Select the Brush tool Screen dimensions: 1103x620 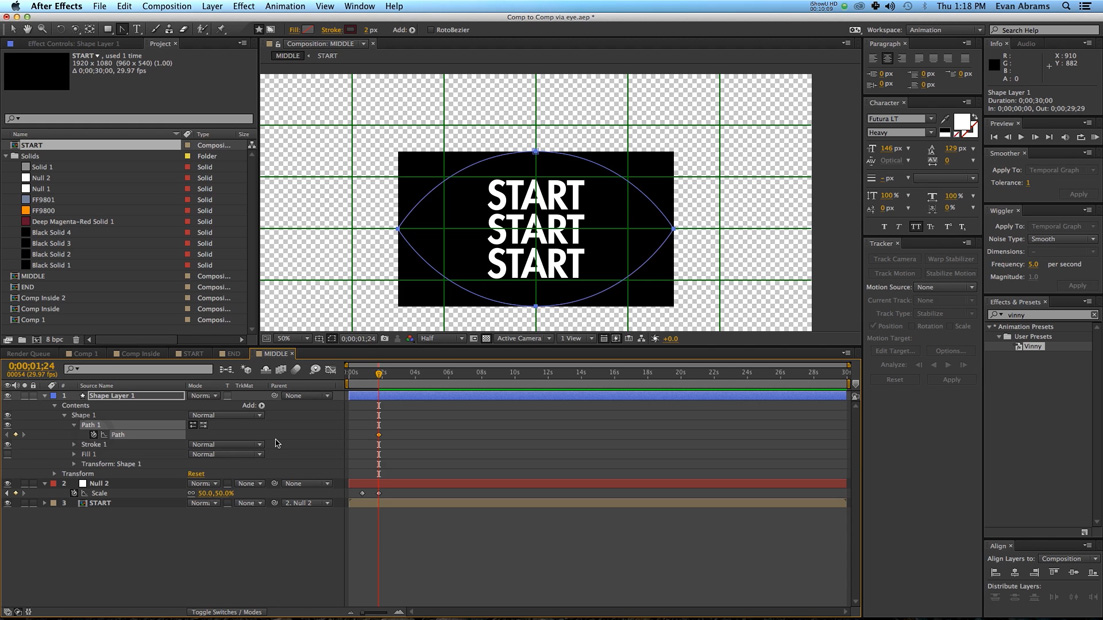pos(155,30)
